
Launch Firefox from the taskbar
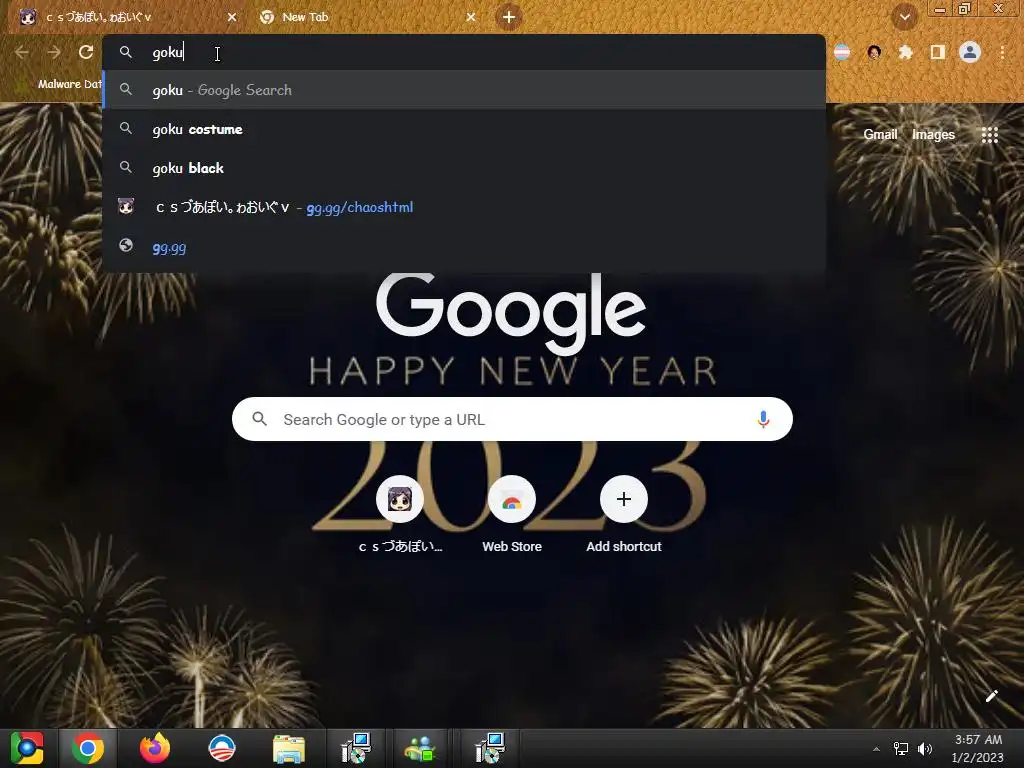(155, 748)
